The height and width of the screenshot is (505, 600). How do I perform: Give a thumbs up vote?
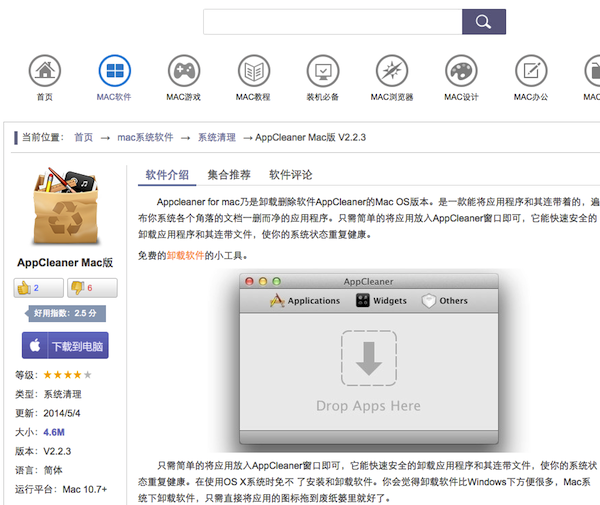click(39, 288)
